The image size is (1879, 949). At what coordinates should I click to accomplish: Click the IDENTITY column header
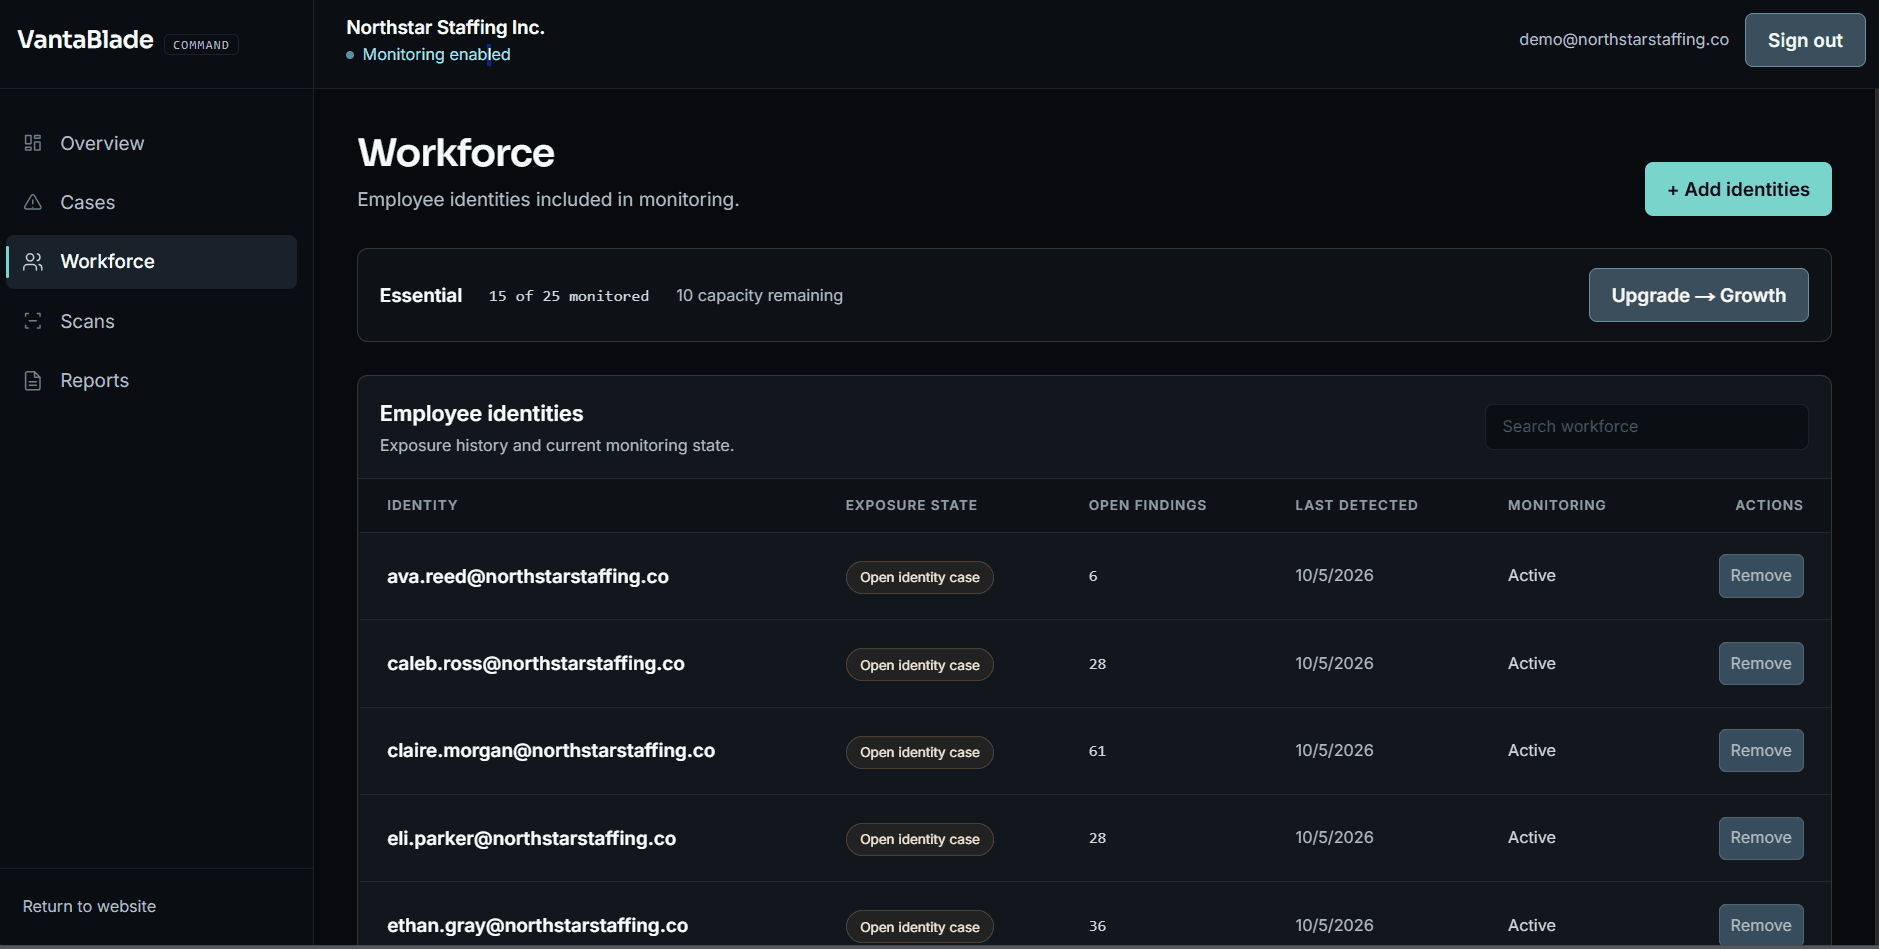click(x=422, y=505)
